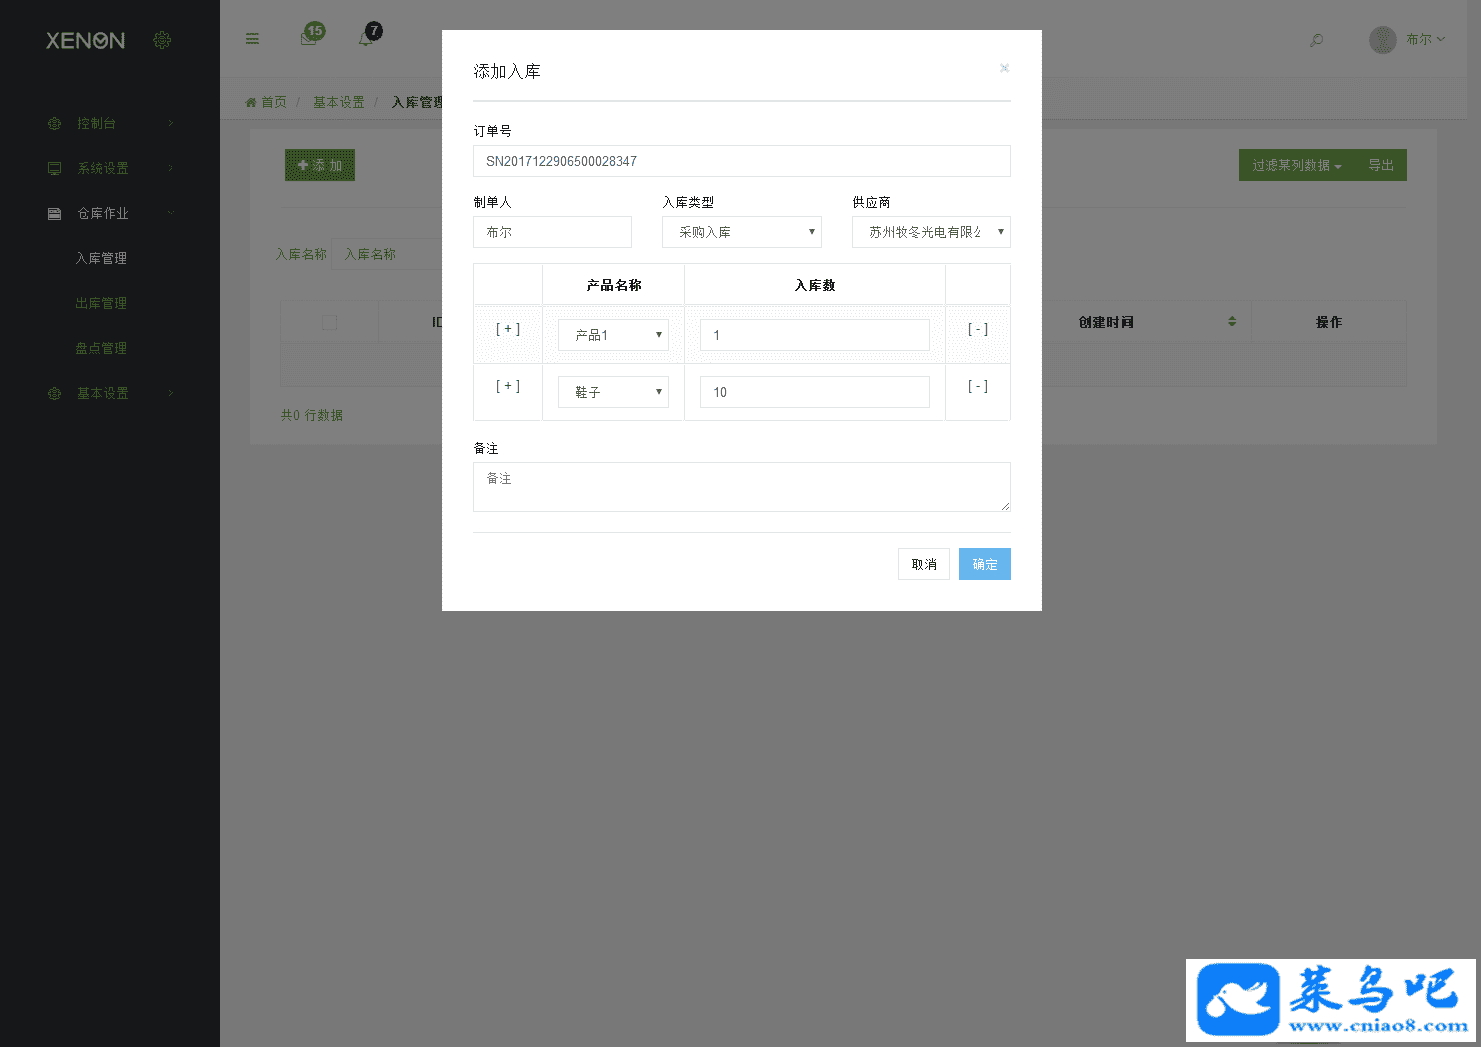Image resolution: width=1481 pixels, height=1047 pixels.
Task: Click the search magnifier icon in header
Action: pos(1317,40)
